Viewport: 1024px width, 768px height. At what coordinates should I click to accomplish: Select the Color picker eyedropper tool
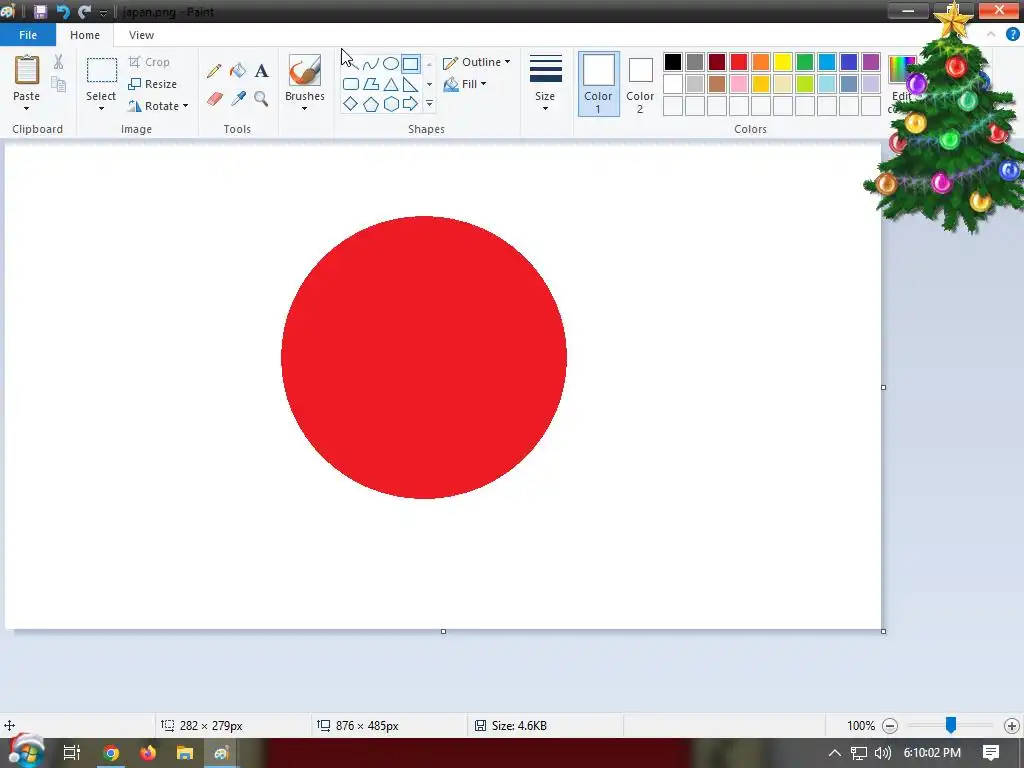(x=238, y=99)
